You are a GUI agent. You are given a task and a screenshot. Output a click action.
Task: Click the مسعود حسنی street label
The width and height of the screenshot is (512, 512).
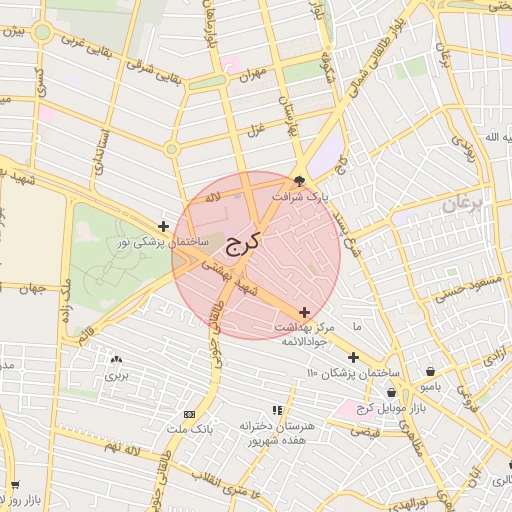tap(468, 289)
